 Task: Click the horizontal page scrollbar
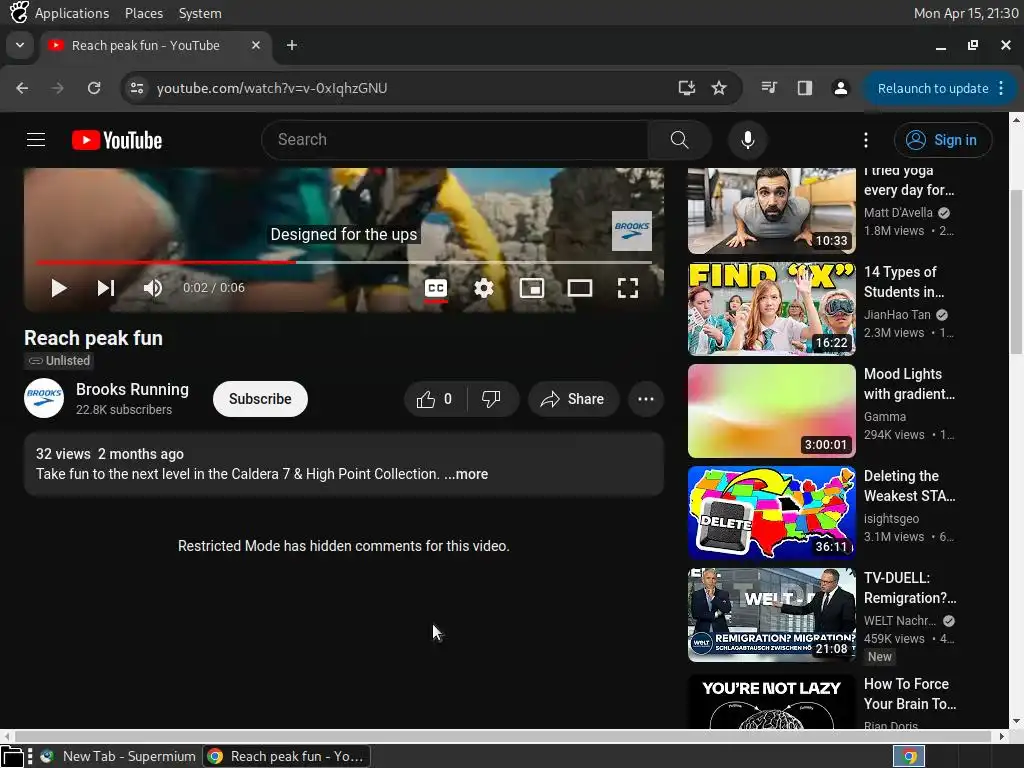pos(504,736)
